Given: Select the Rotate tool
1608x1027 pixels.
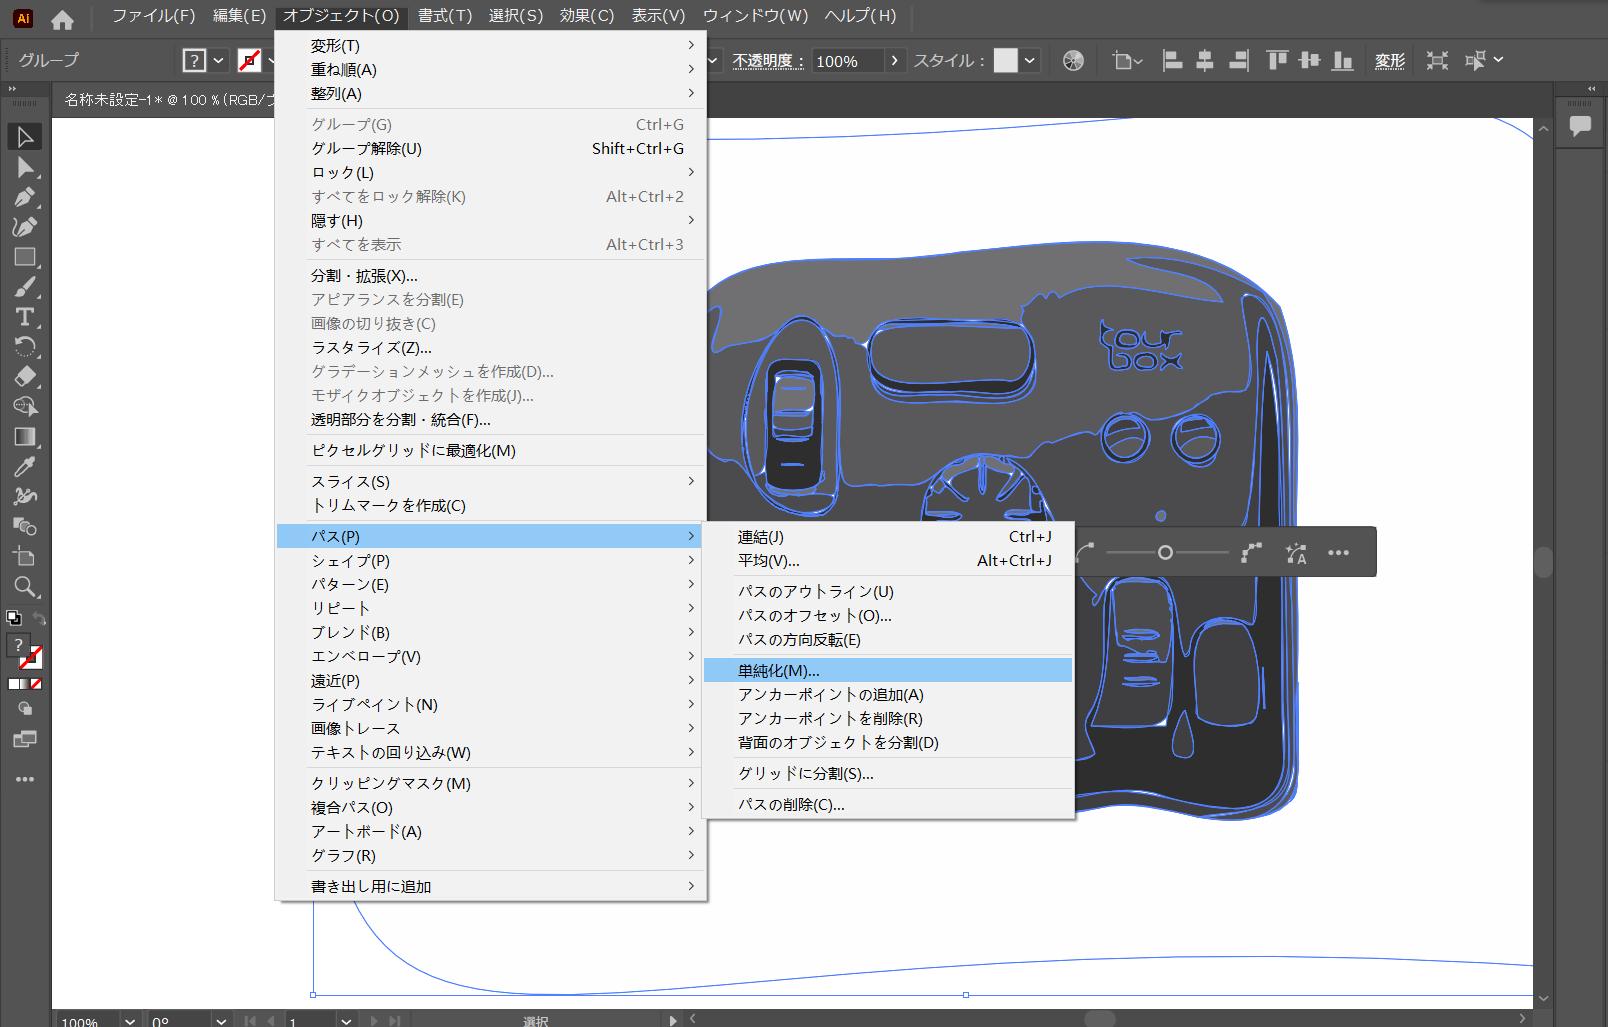Looking at the screenshot, I should (x=25, y=347).
